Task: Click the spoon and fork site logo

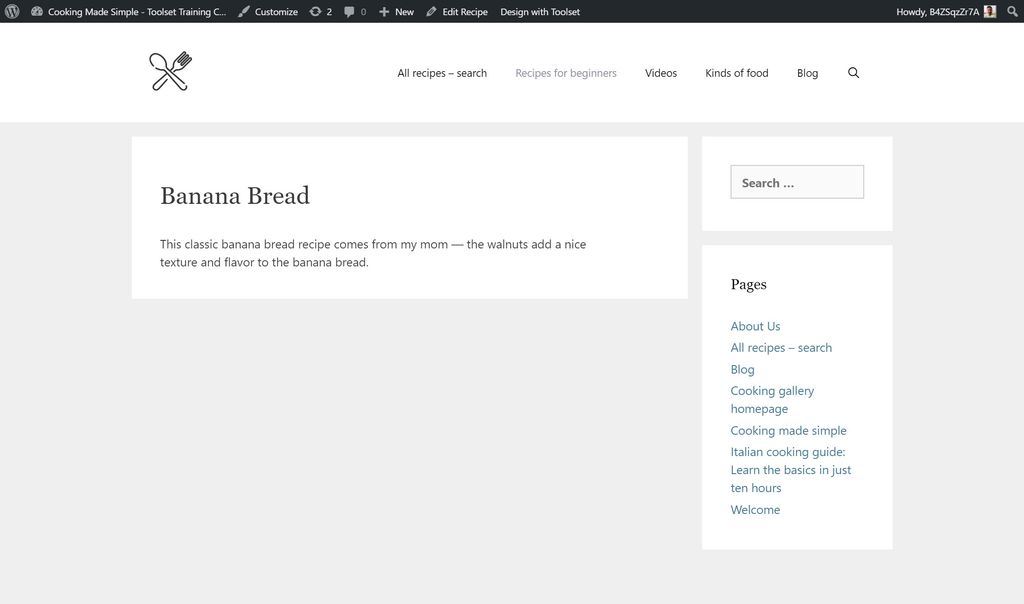Action: point(170,71)
